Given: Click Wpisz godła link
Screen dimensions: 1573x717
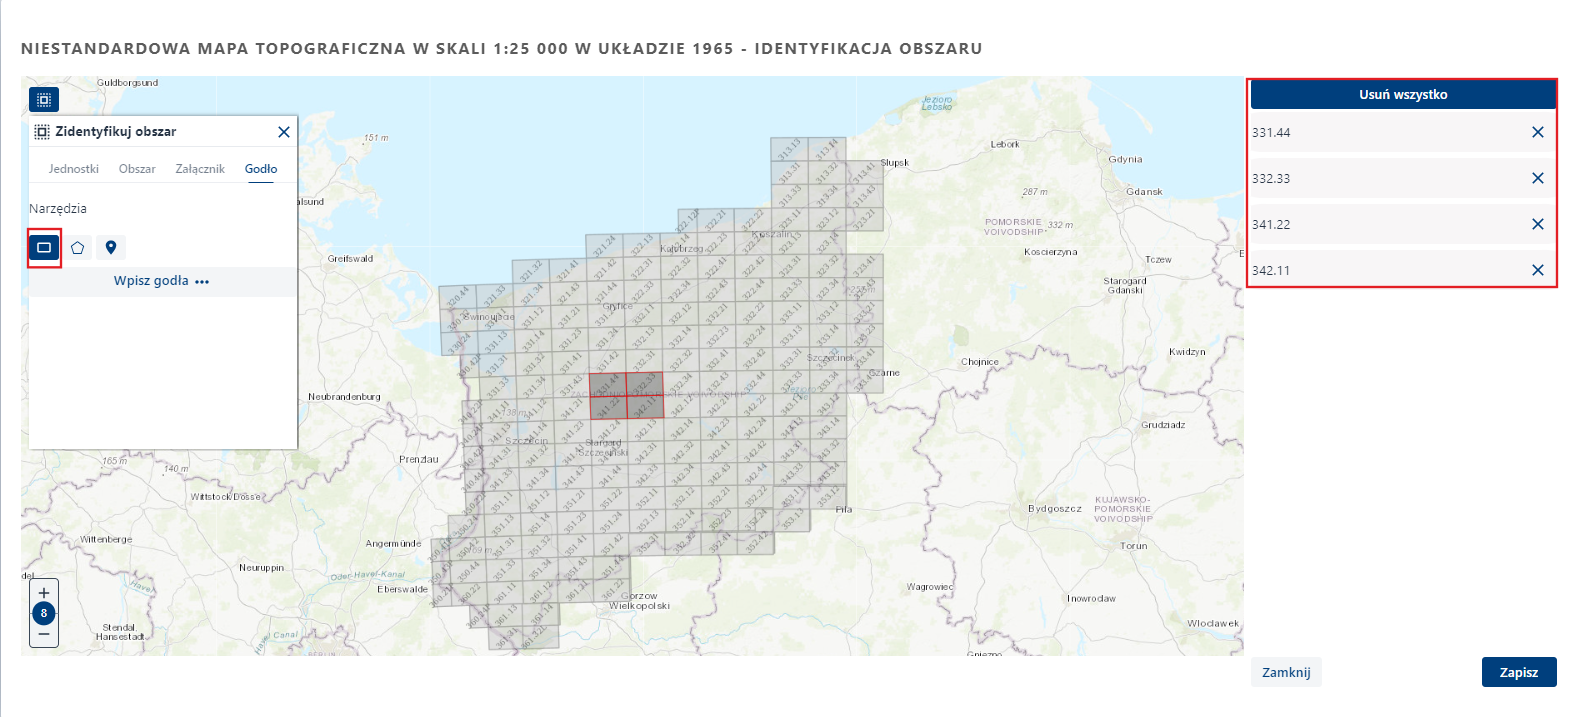Looking at the screenshot, I should tap(161, 281).
